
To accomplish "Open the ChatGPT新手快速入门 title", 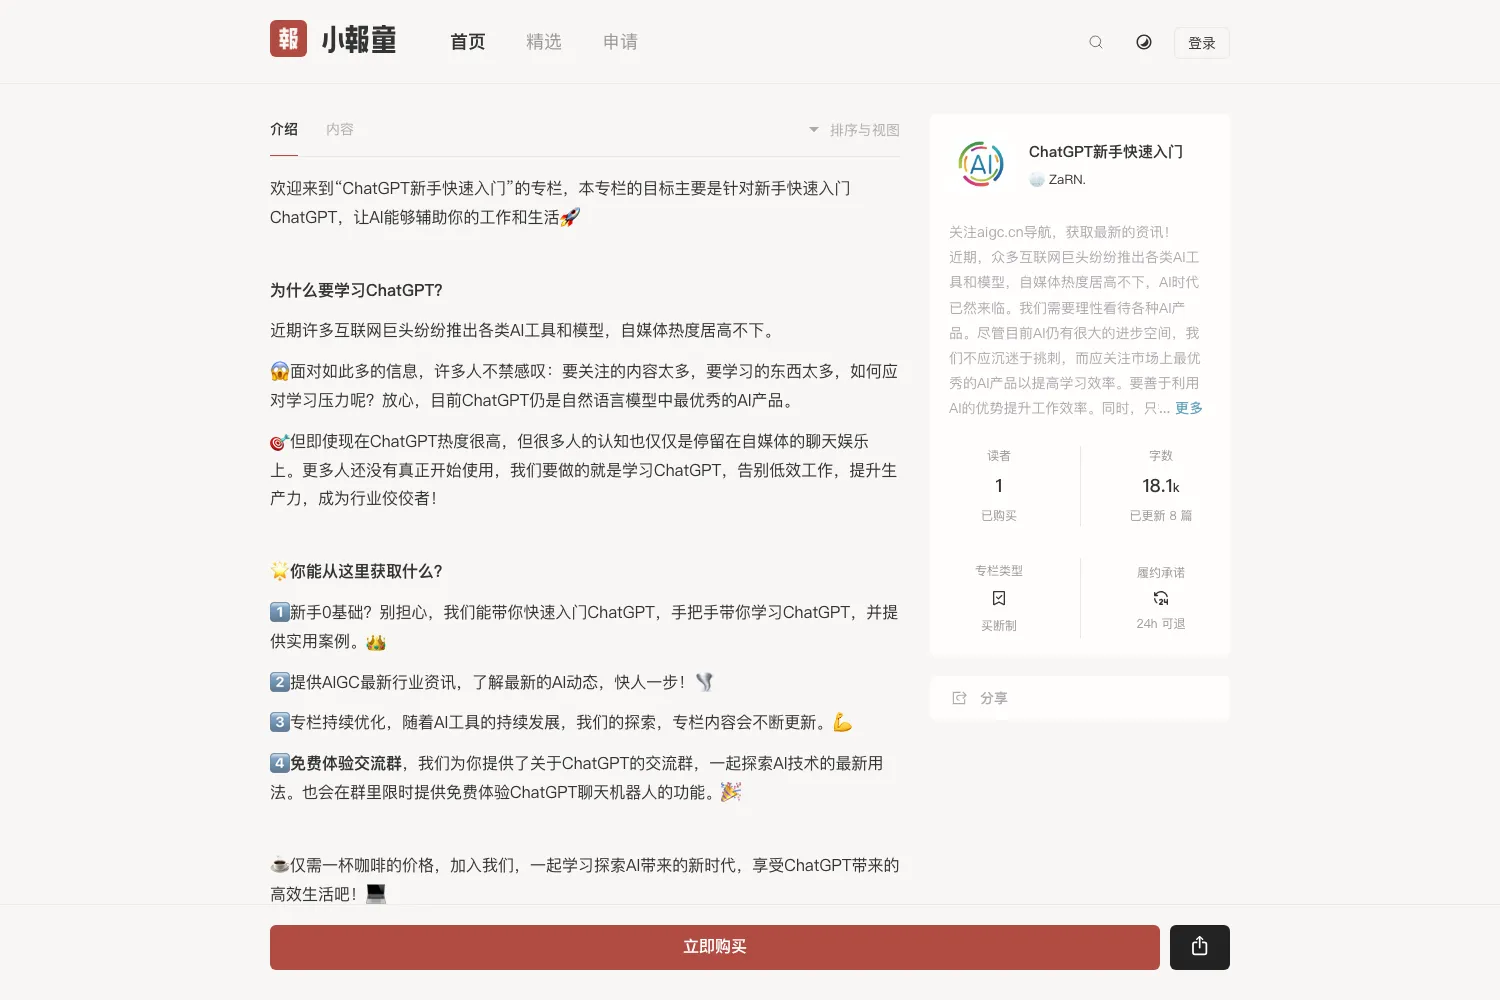I will [1106, 152].
